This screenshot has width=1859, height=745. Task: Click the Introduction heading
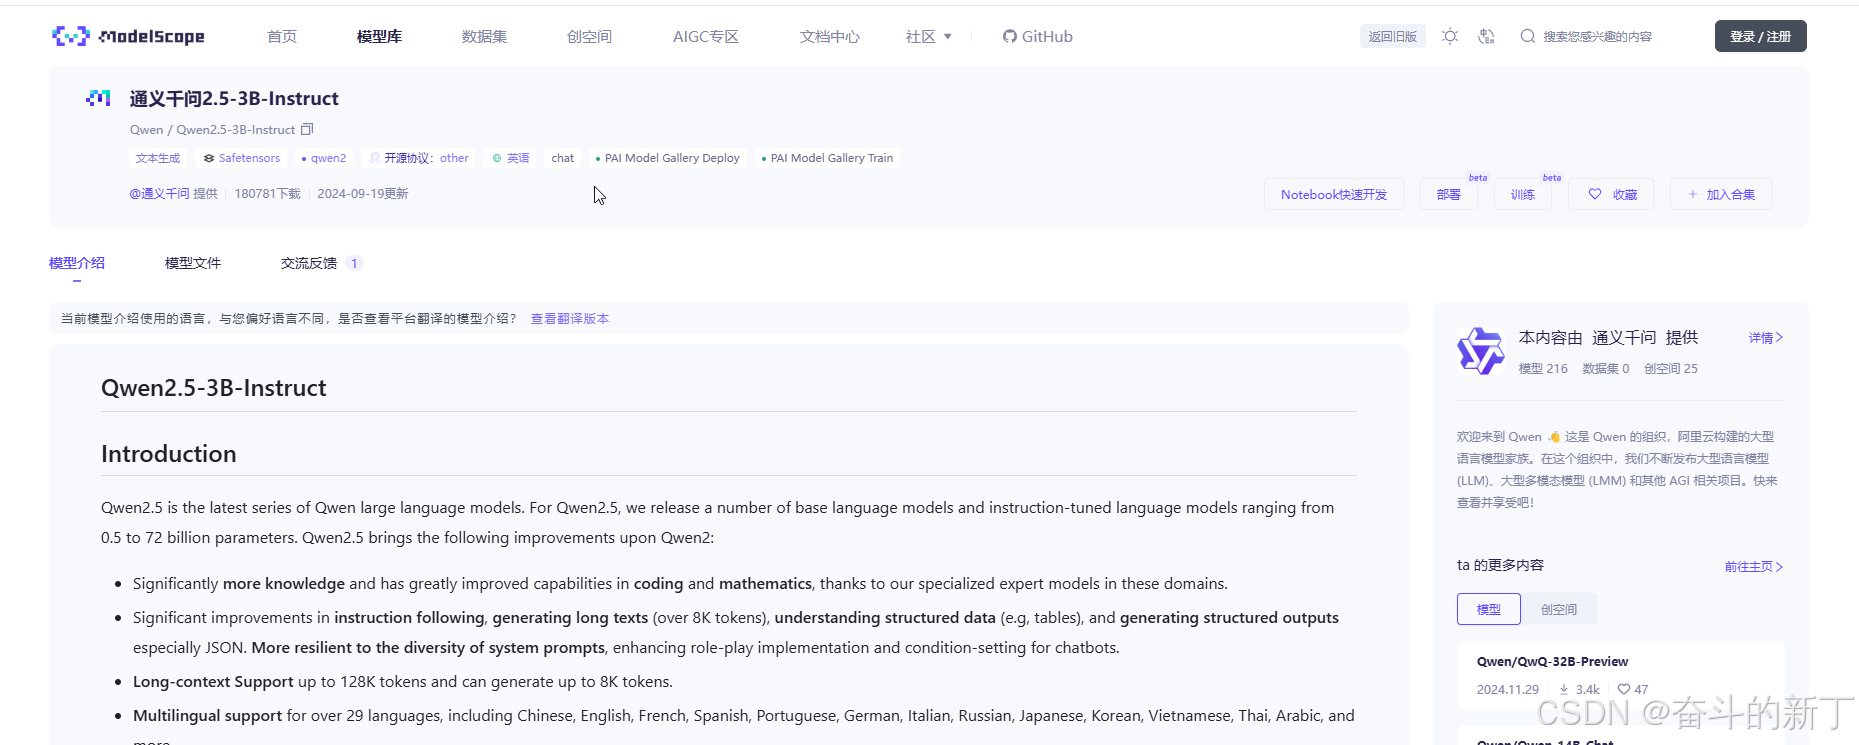click(169, 454)
